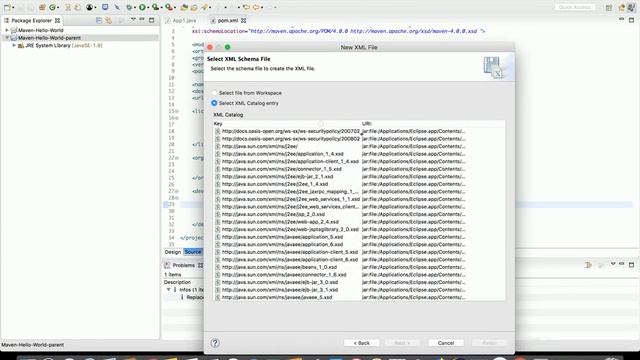Screen dimensions: 640x360
Task: Click the URI column header
Action: point(433,124)
